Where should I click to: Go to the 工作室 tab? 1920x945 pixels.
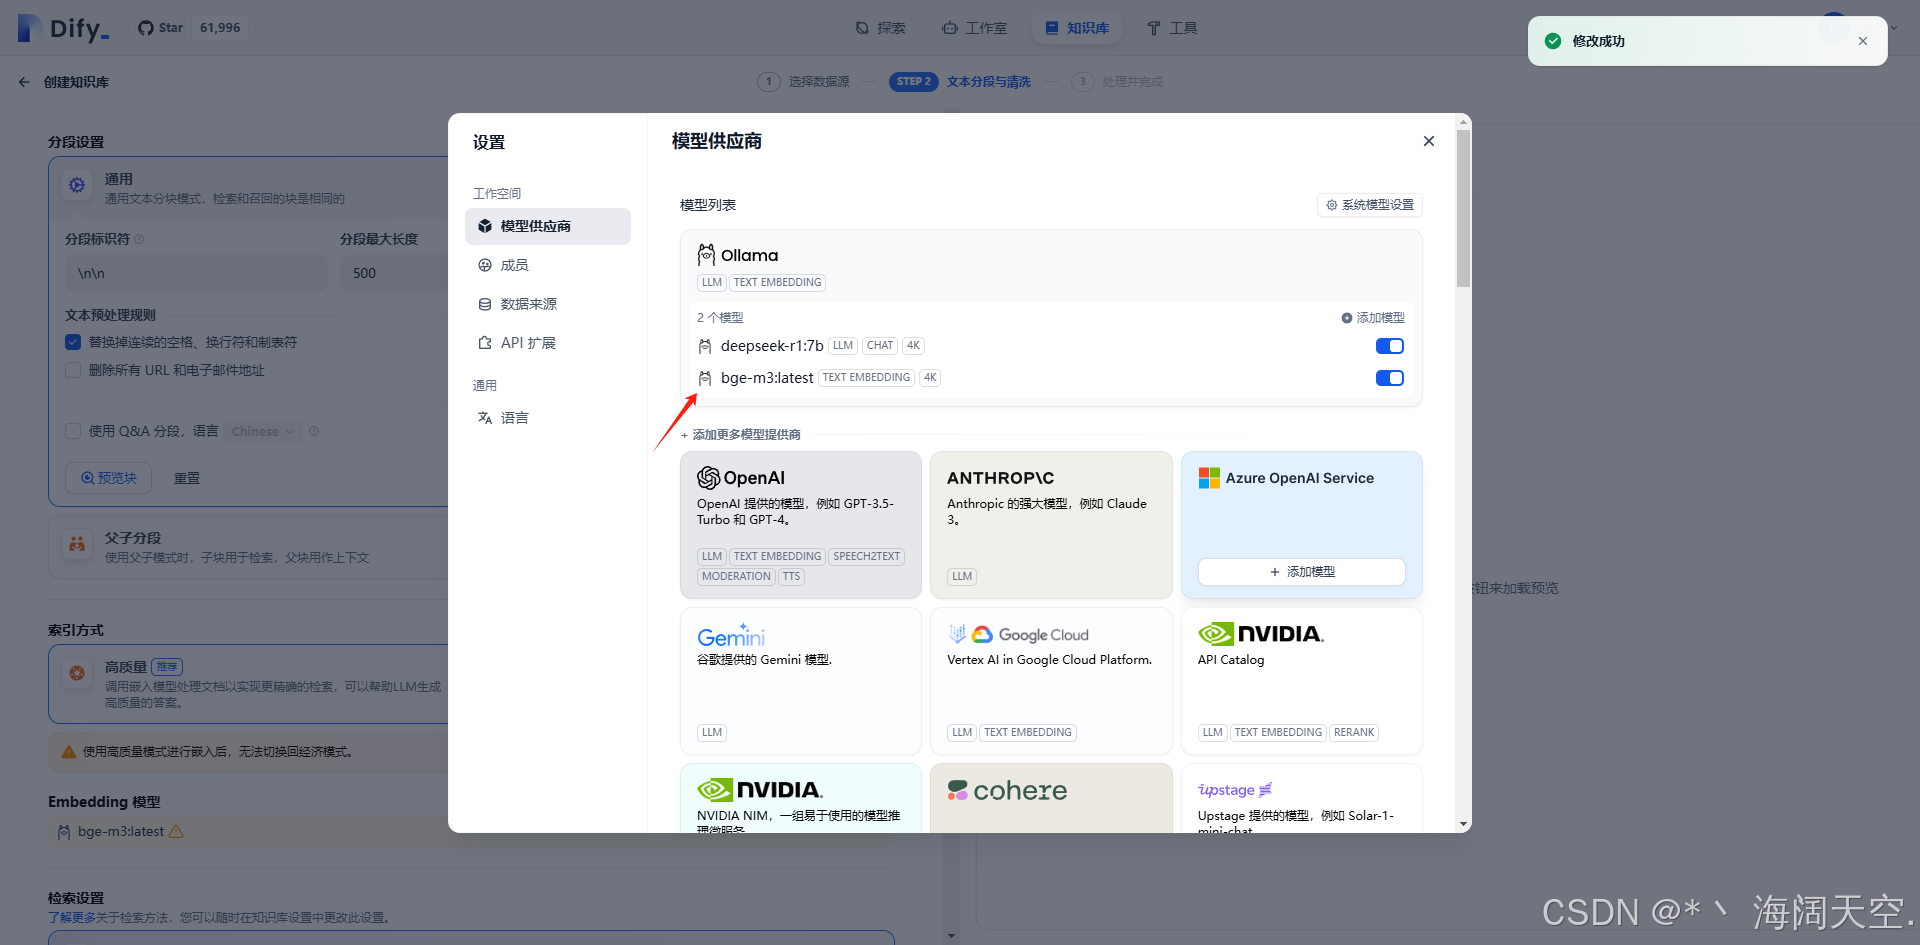pyautogui.click(x=975, y=28)
